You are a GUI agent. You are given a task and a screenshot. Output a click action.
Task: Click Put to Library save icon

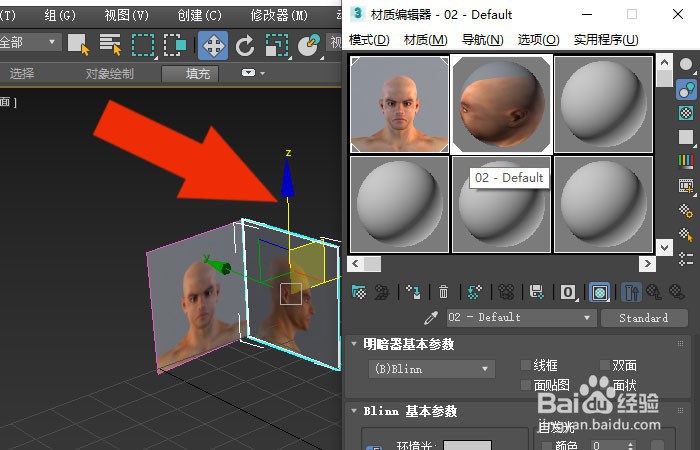click(x=537, y=292)
